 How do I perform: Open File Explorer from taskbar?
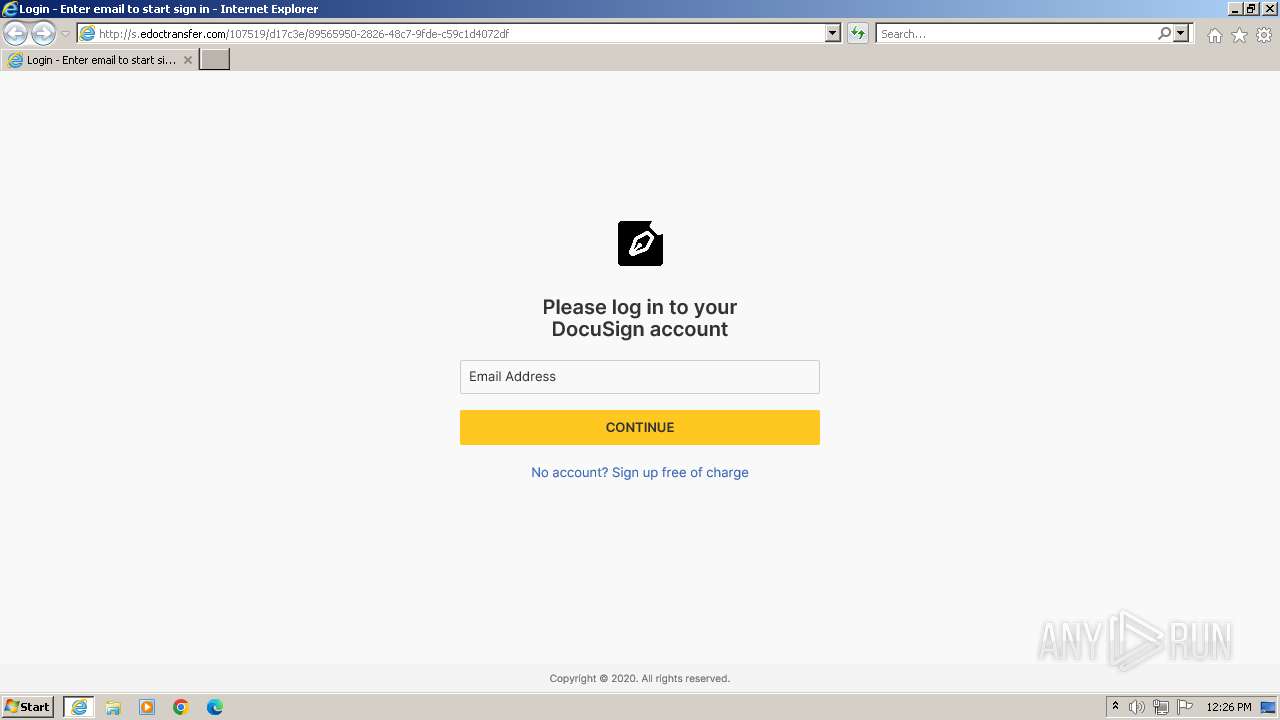(113, 707)
